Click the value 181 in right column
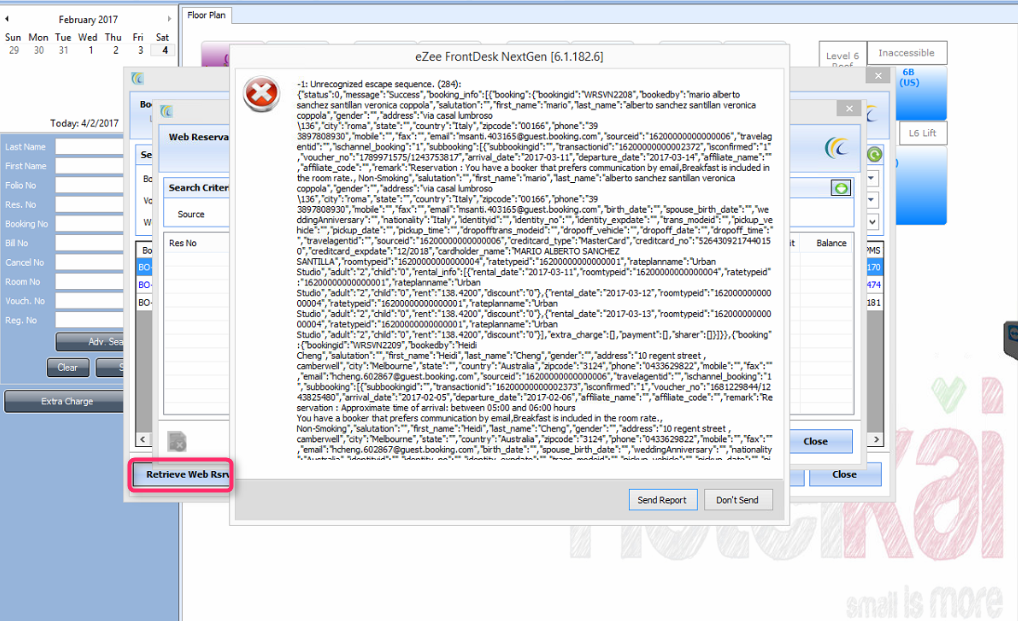The height and width of the screenshot is (621, 1018). pyautogui.click(x=873, y=302)
